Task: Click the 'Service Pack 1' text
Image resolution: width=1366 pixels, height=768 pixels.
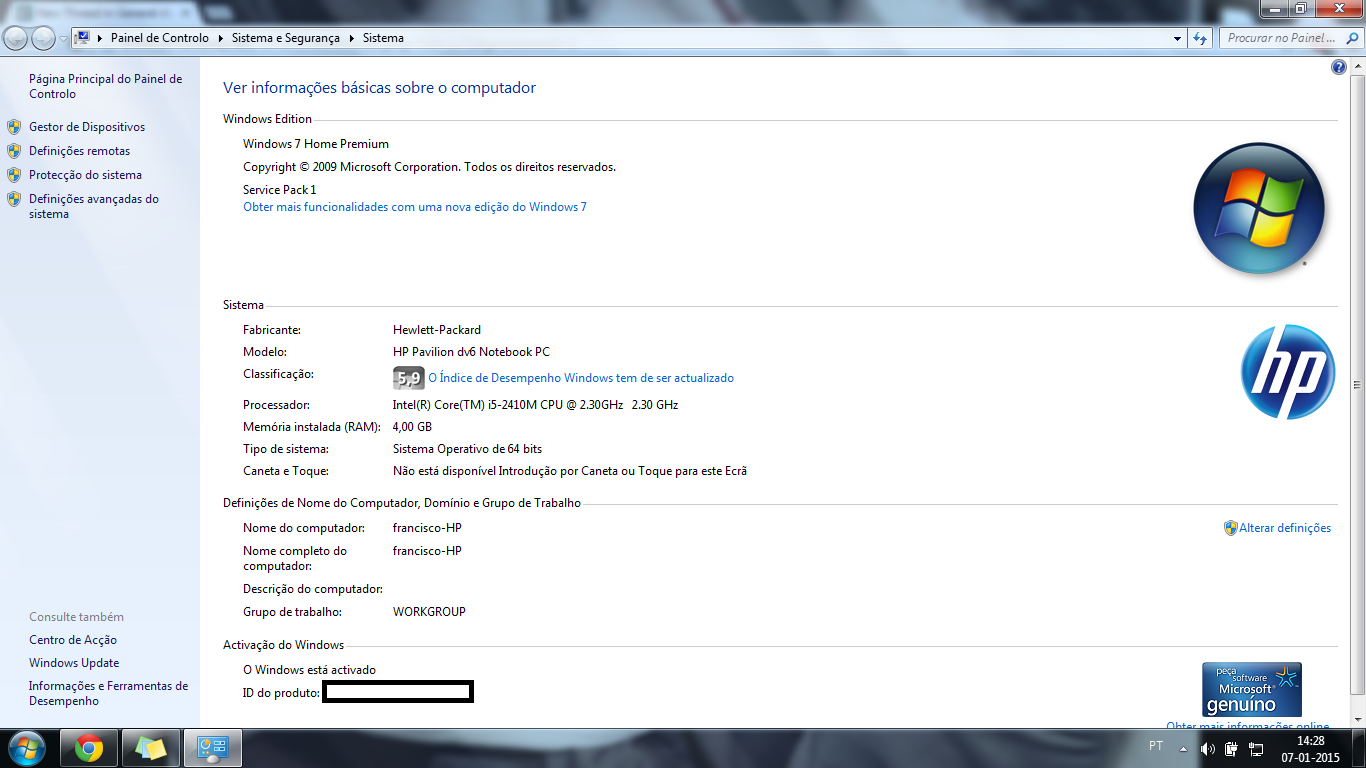Action: click(279, 190)
